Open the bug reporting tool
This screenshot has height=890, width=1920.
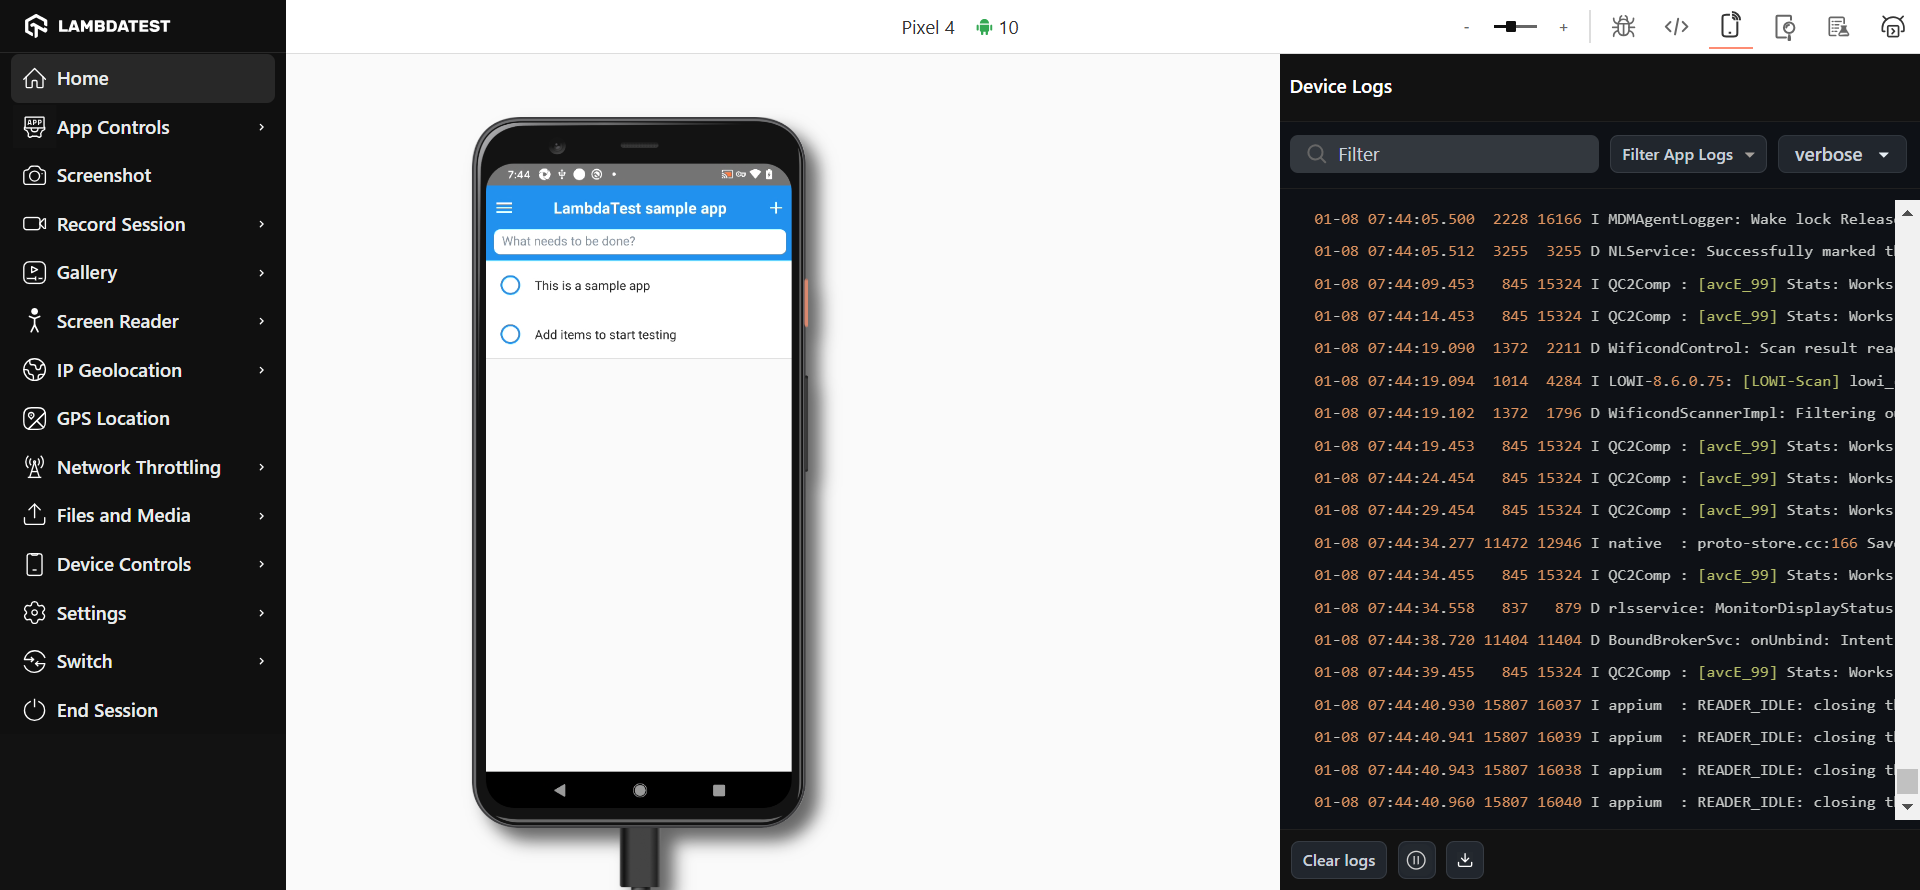1623,27
